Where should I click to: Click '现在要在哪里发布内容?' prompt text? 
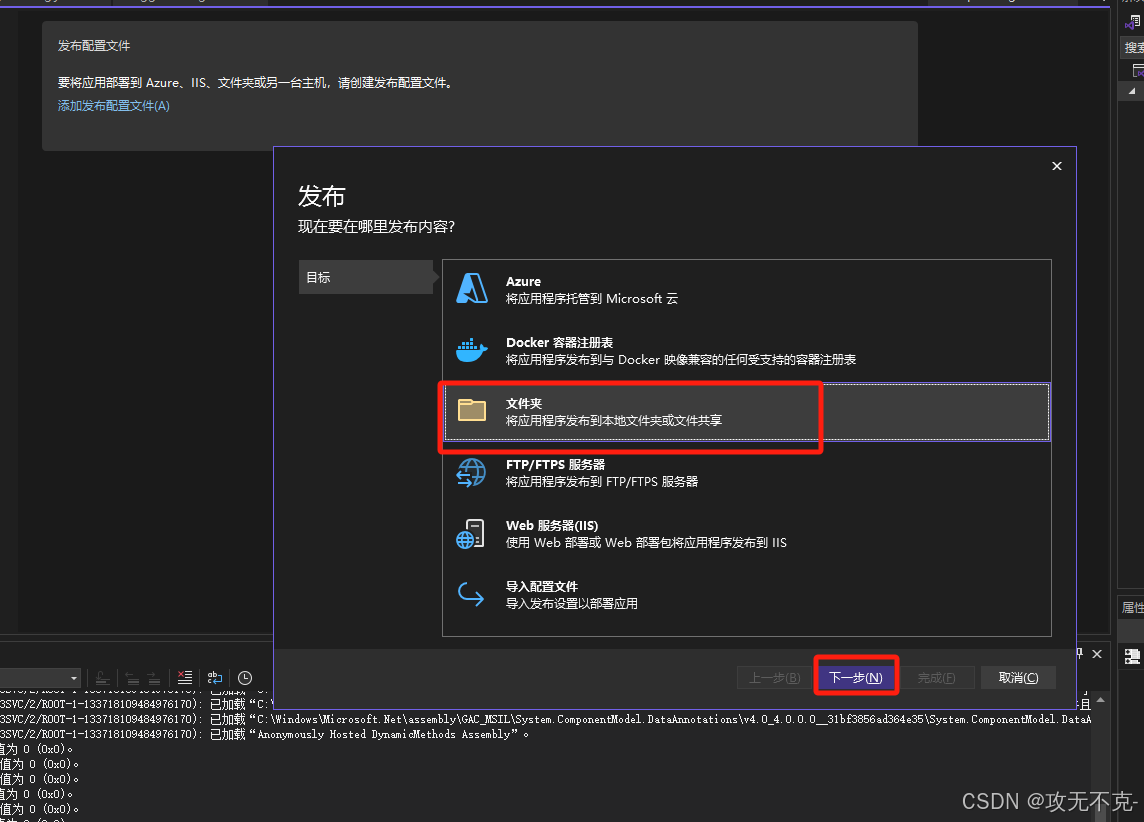[x=376, y=227]
